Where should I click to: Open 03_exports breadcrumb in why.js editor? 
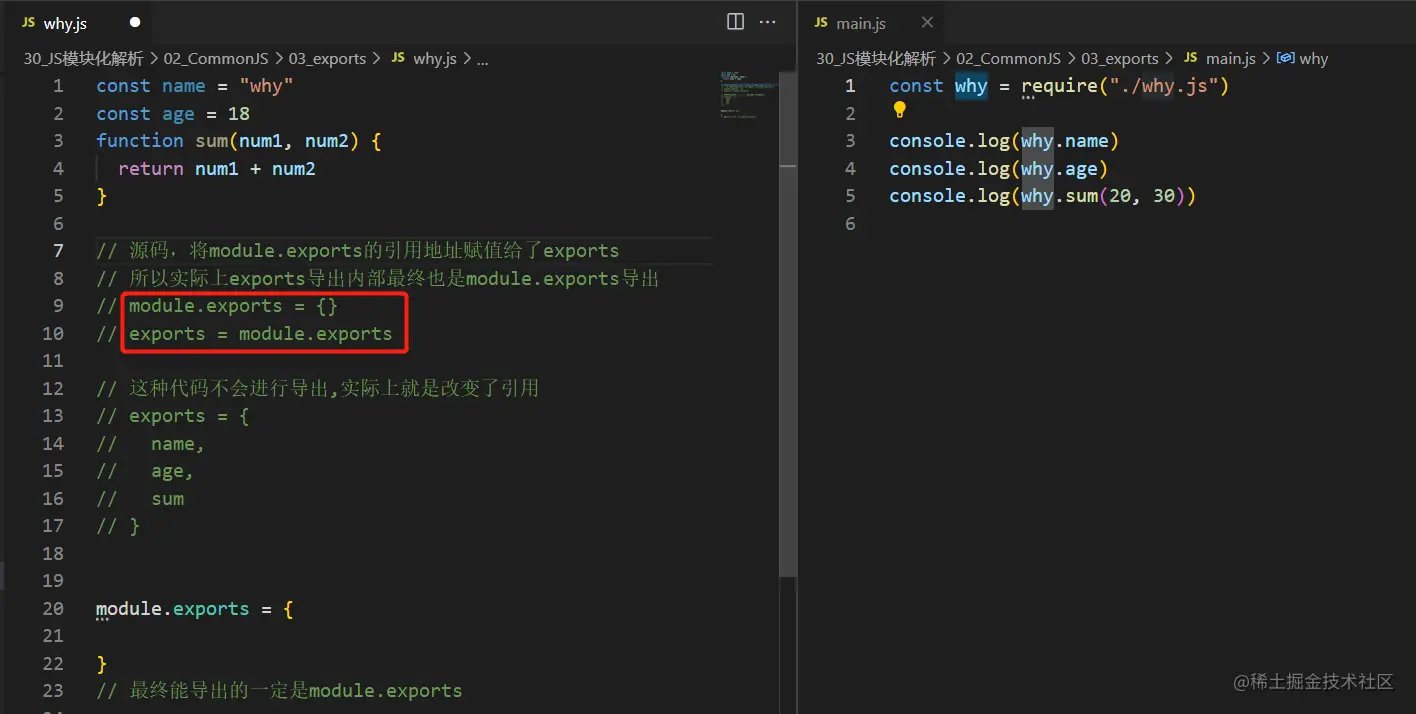click(x=327, y=58)
